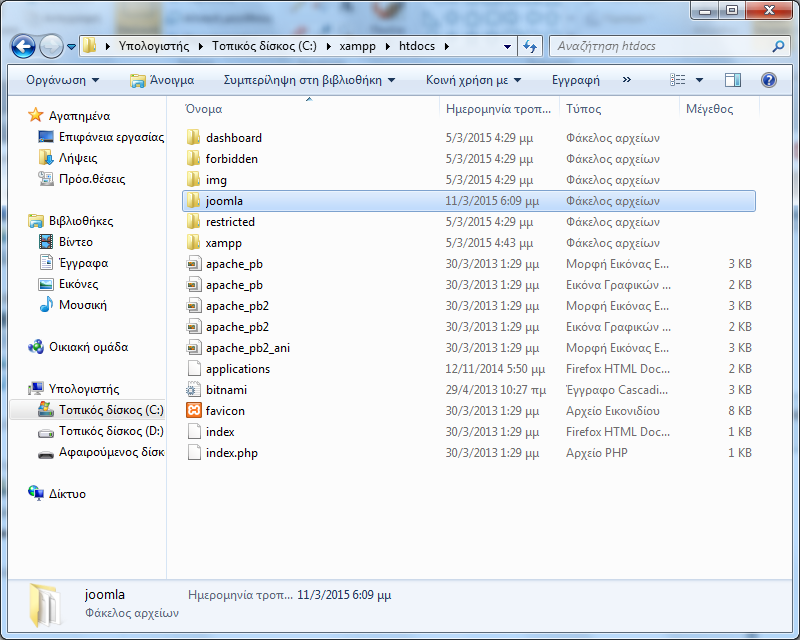Screen dimensions: 800x640
Task: Click the Forward navigation arrow button
Action: coord(51,46)
